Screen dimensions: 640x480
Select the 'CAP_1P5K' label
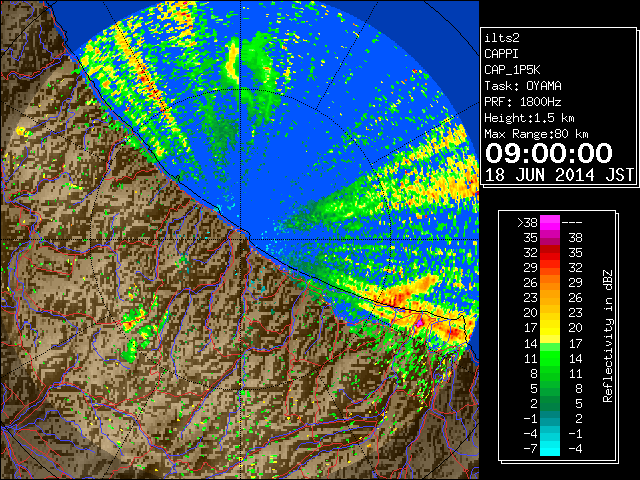[512, 70]
